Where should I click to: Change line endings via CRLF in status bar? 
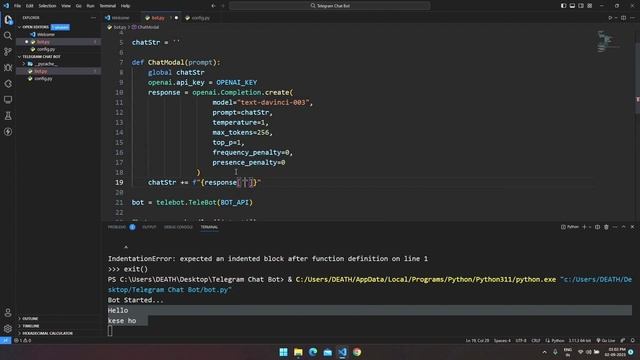click(536, 340)
